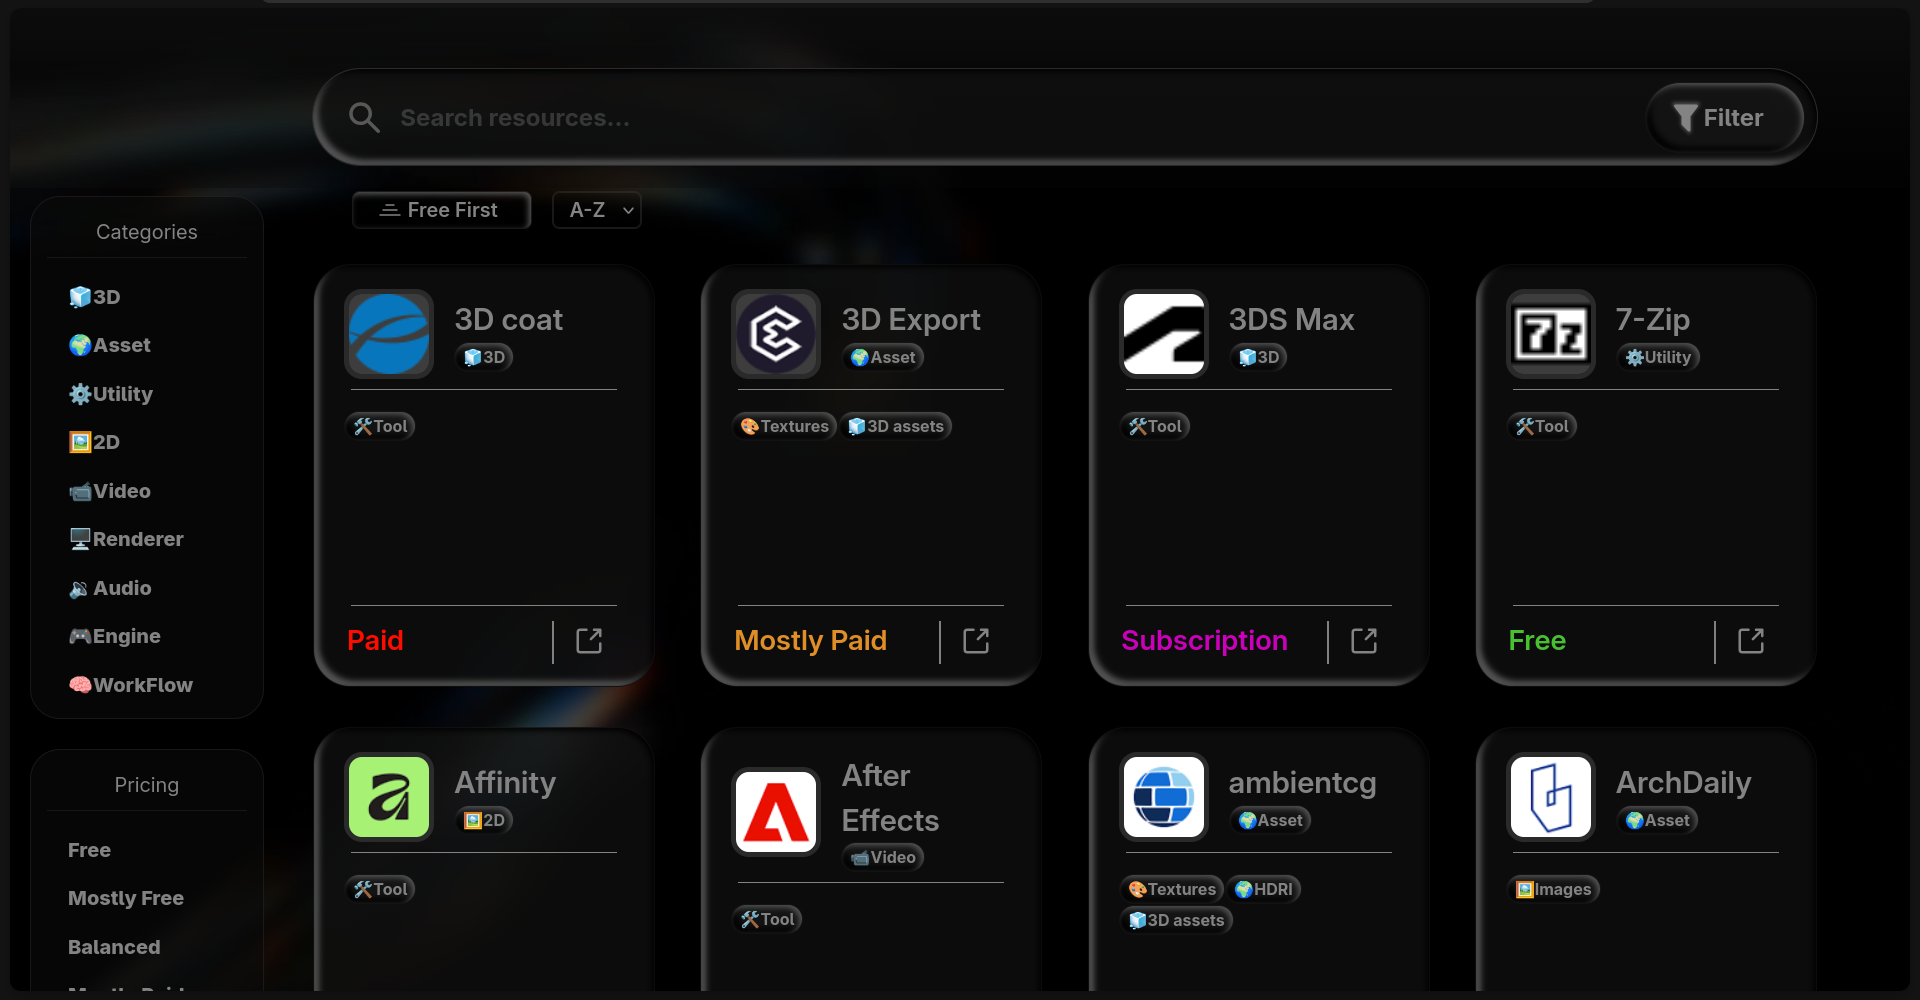Click the Video tag on After Effects card
This screenshot has height=1000, width=1920.
pos(883,857)
